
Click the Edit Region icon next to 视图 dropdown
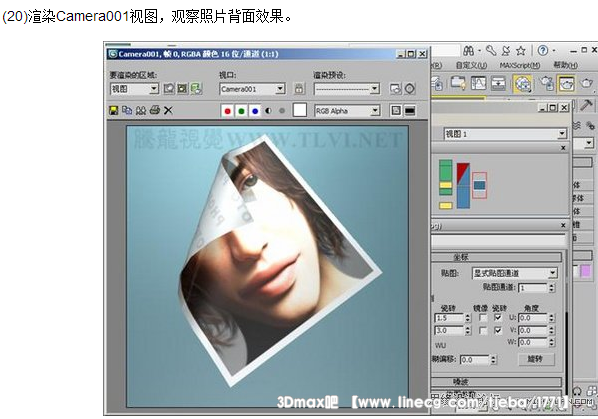click(x=169, y=89)
